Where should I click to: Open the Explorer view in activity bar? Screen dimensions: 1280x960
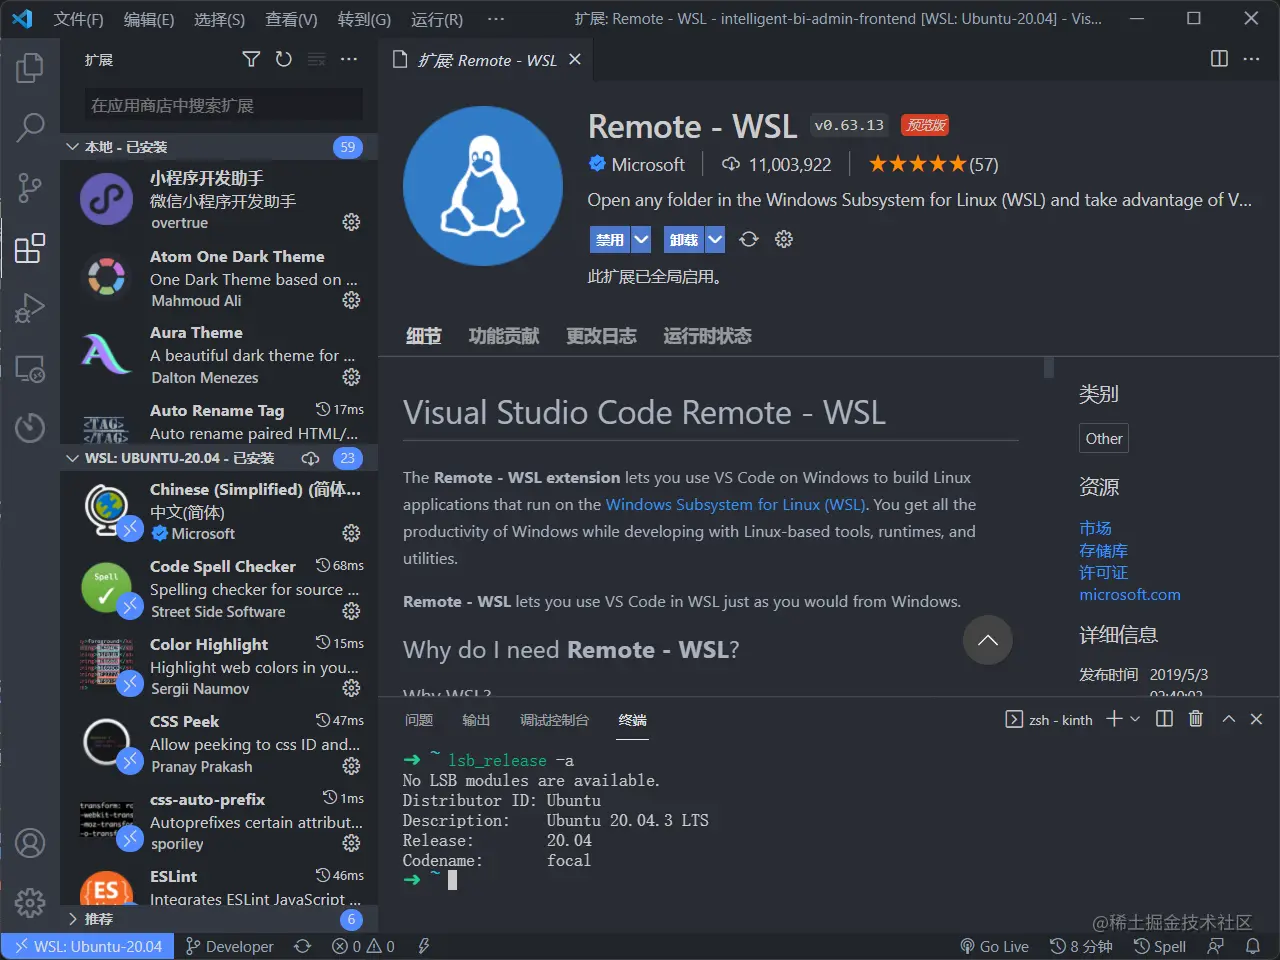pyautogui.click(x=30, y=68)
